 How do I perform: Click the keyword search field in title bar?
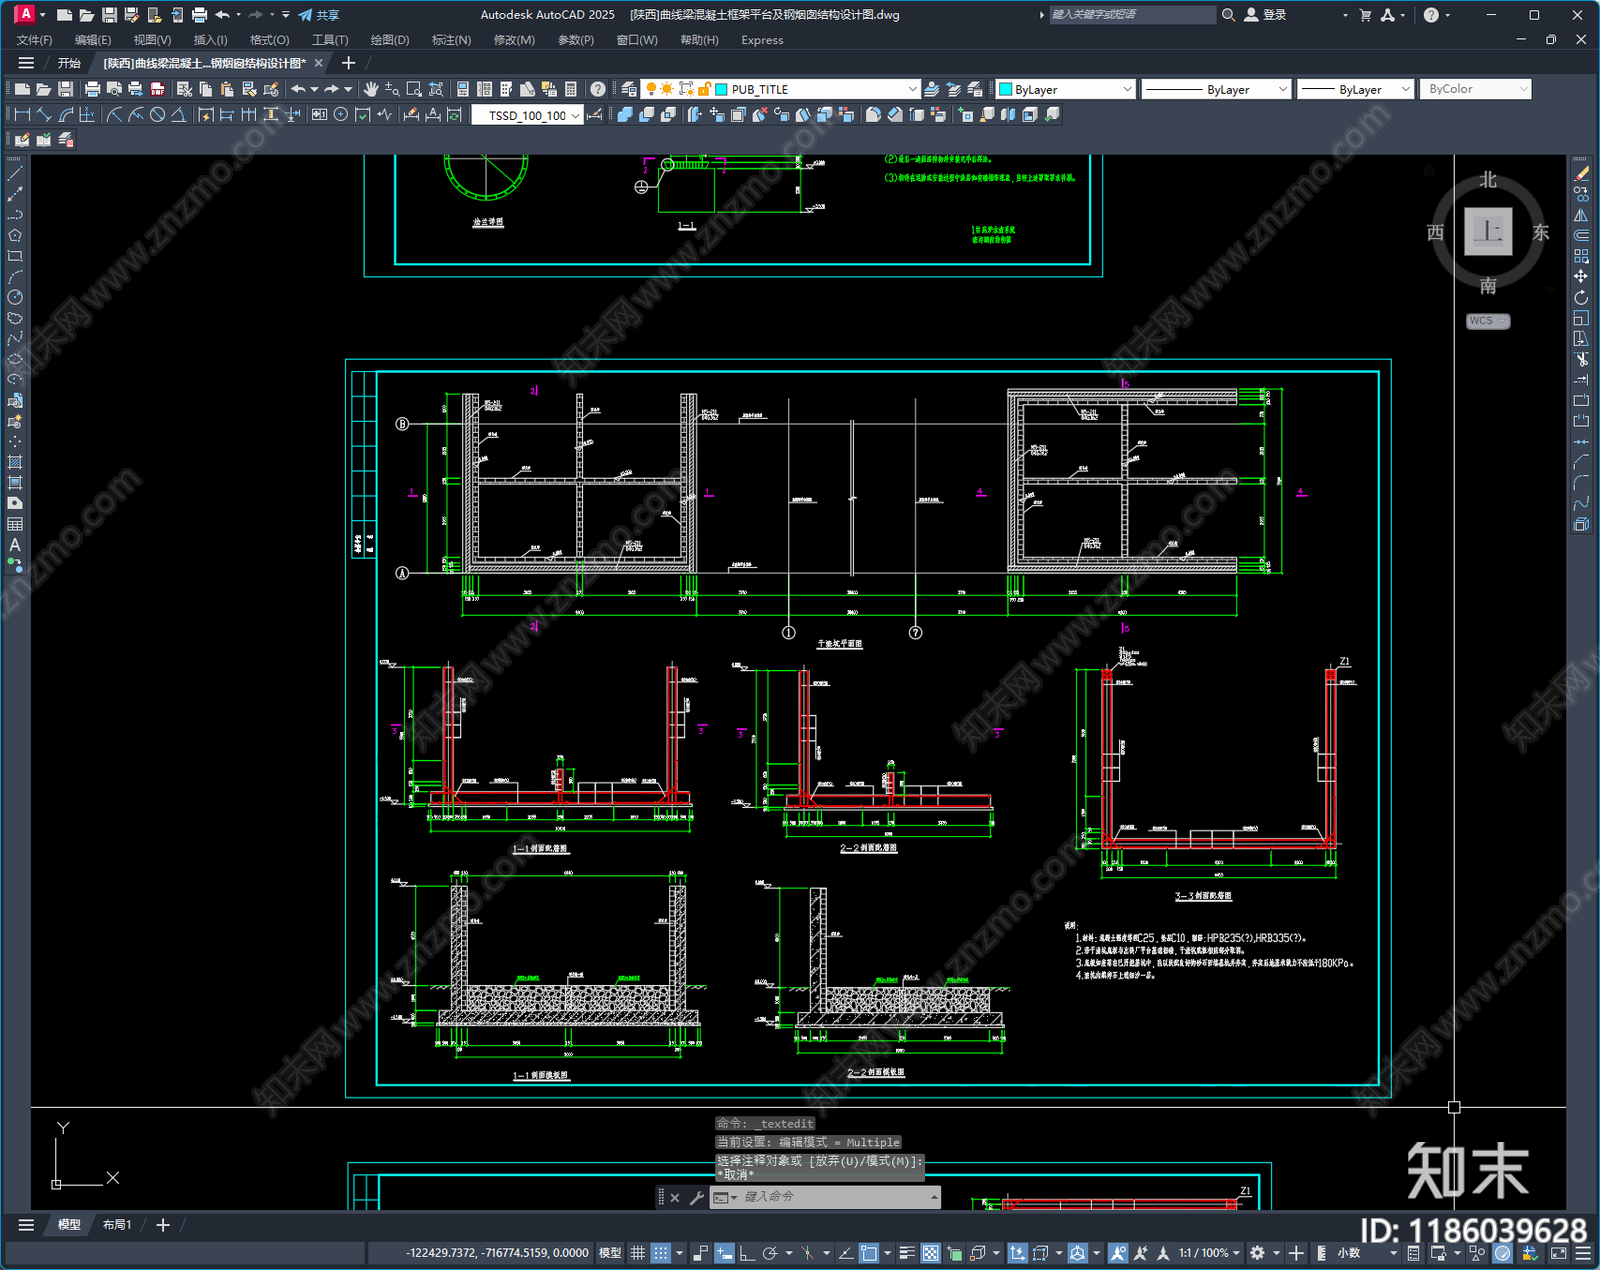[1132, 15]
